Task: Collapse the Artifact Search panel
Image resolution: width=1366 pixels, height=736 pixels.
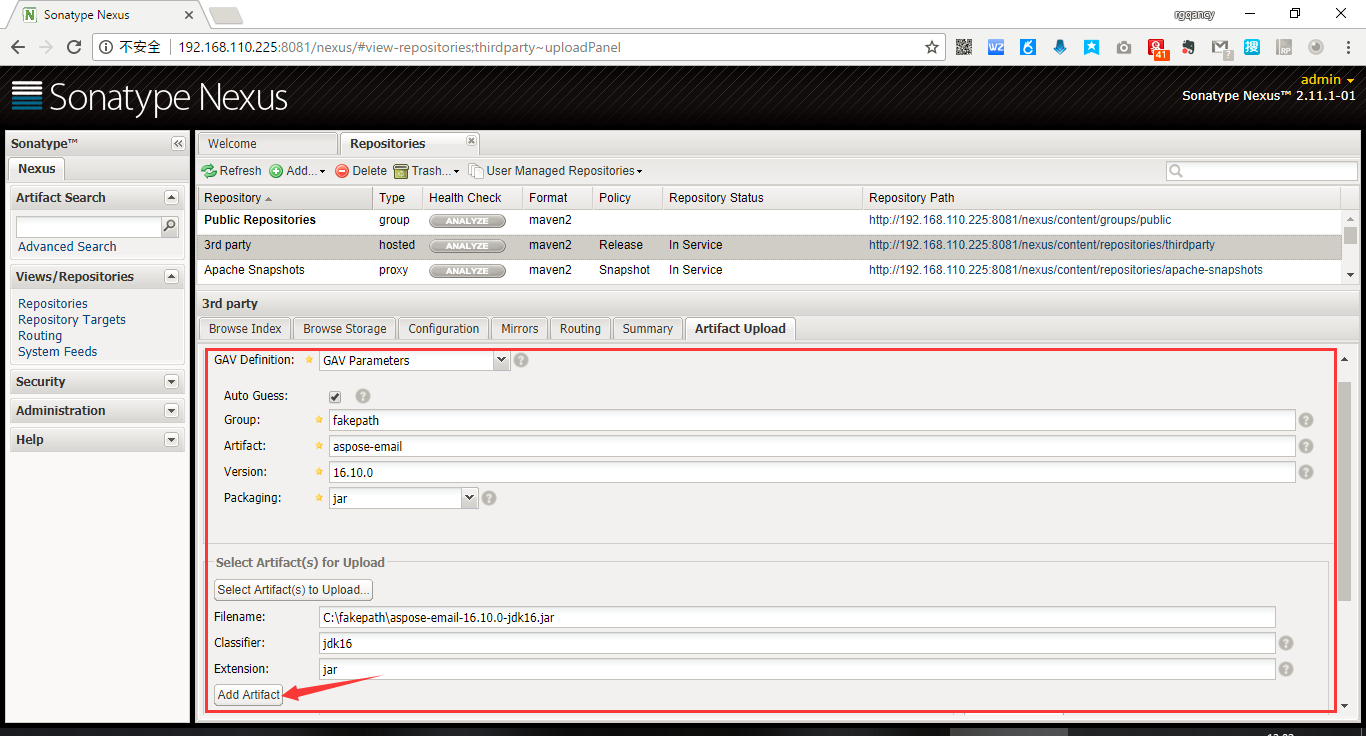Action: (171, 198)
